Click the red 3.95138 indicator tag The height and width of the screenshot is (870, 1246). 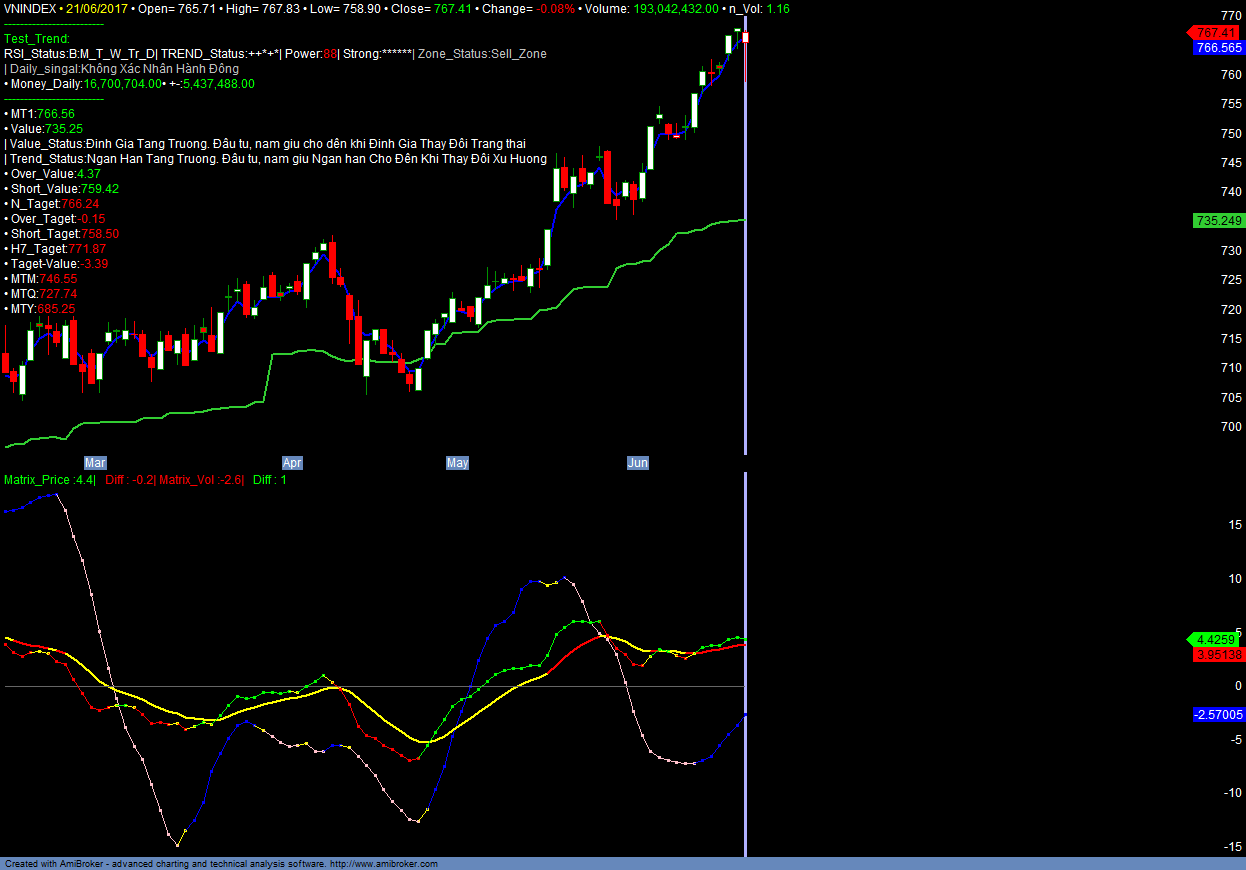click(x=1218, y=655)
